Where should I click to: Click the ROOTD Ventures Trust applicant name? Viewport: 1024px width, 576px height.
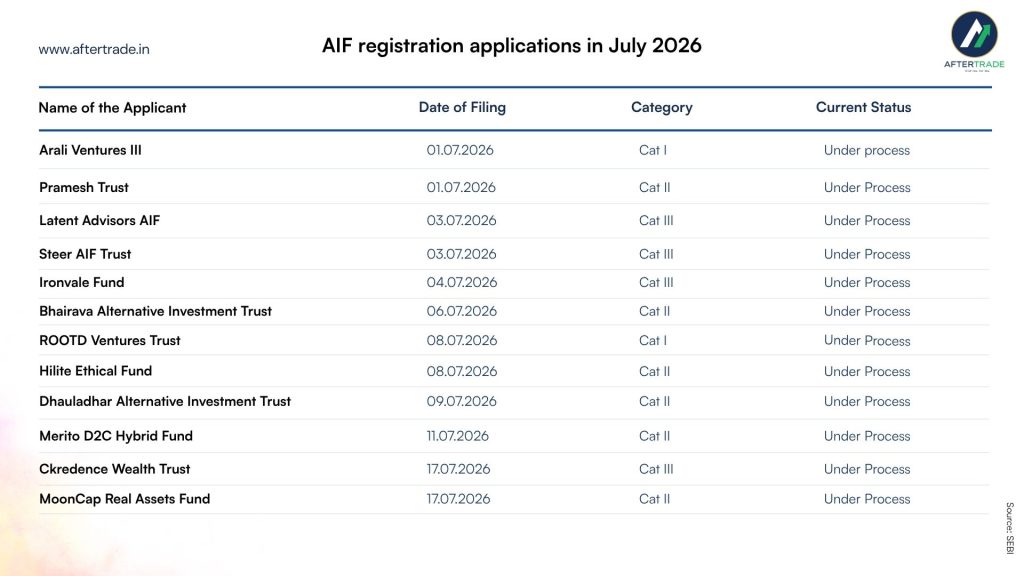[x=110, y=340]
